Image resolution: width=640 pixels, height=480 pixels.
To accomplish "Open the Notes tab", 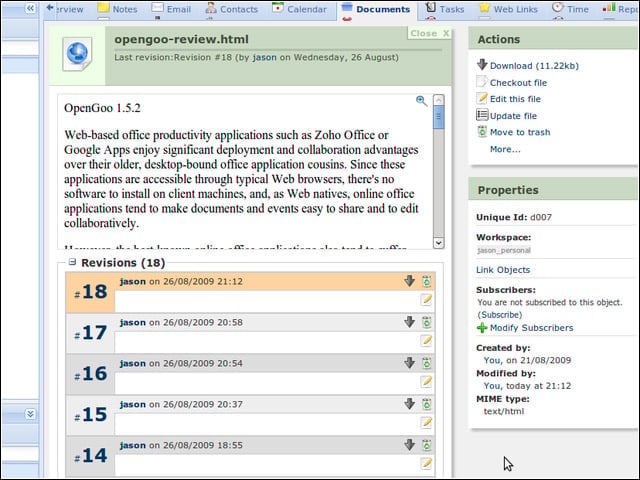I will click(118, 9).
